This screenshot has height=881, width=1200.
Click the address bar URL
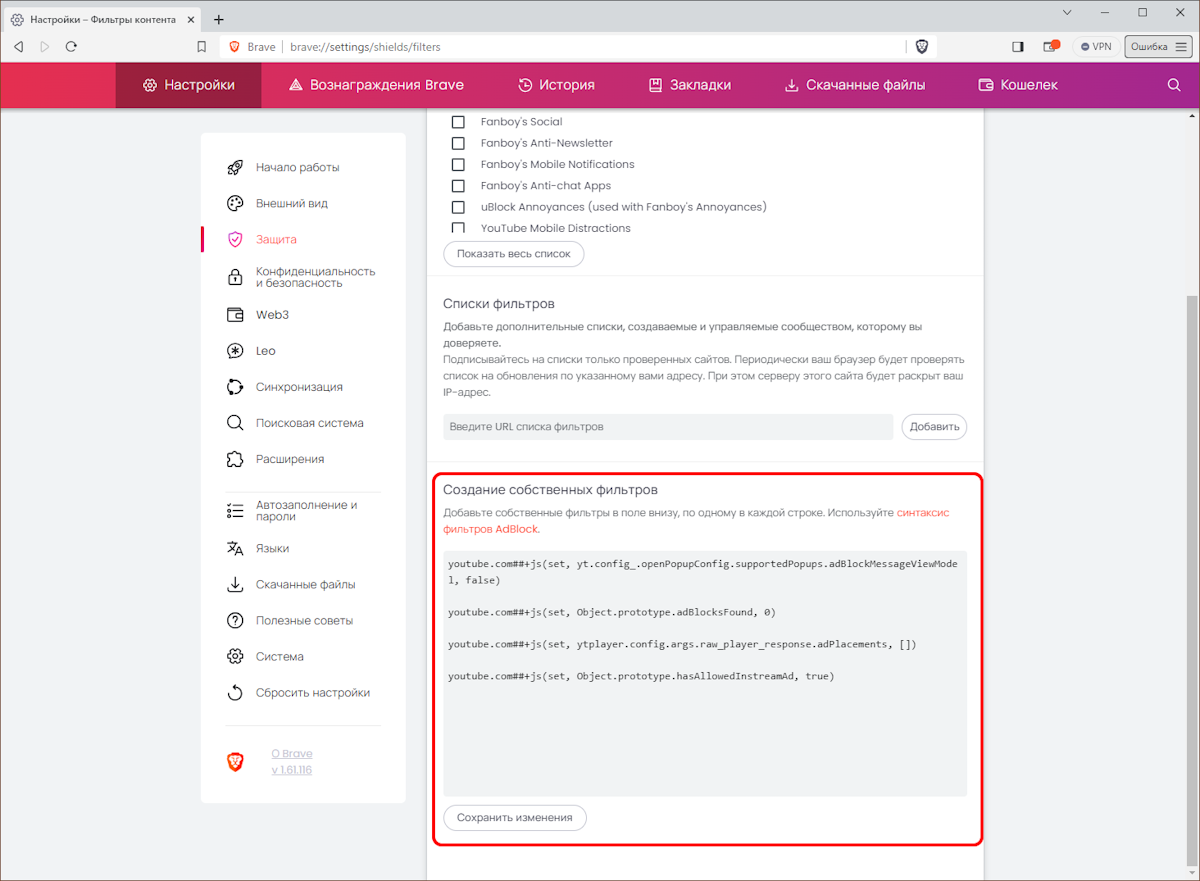point(364,47)
